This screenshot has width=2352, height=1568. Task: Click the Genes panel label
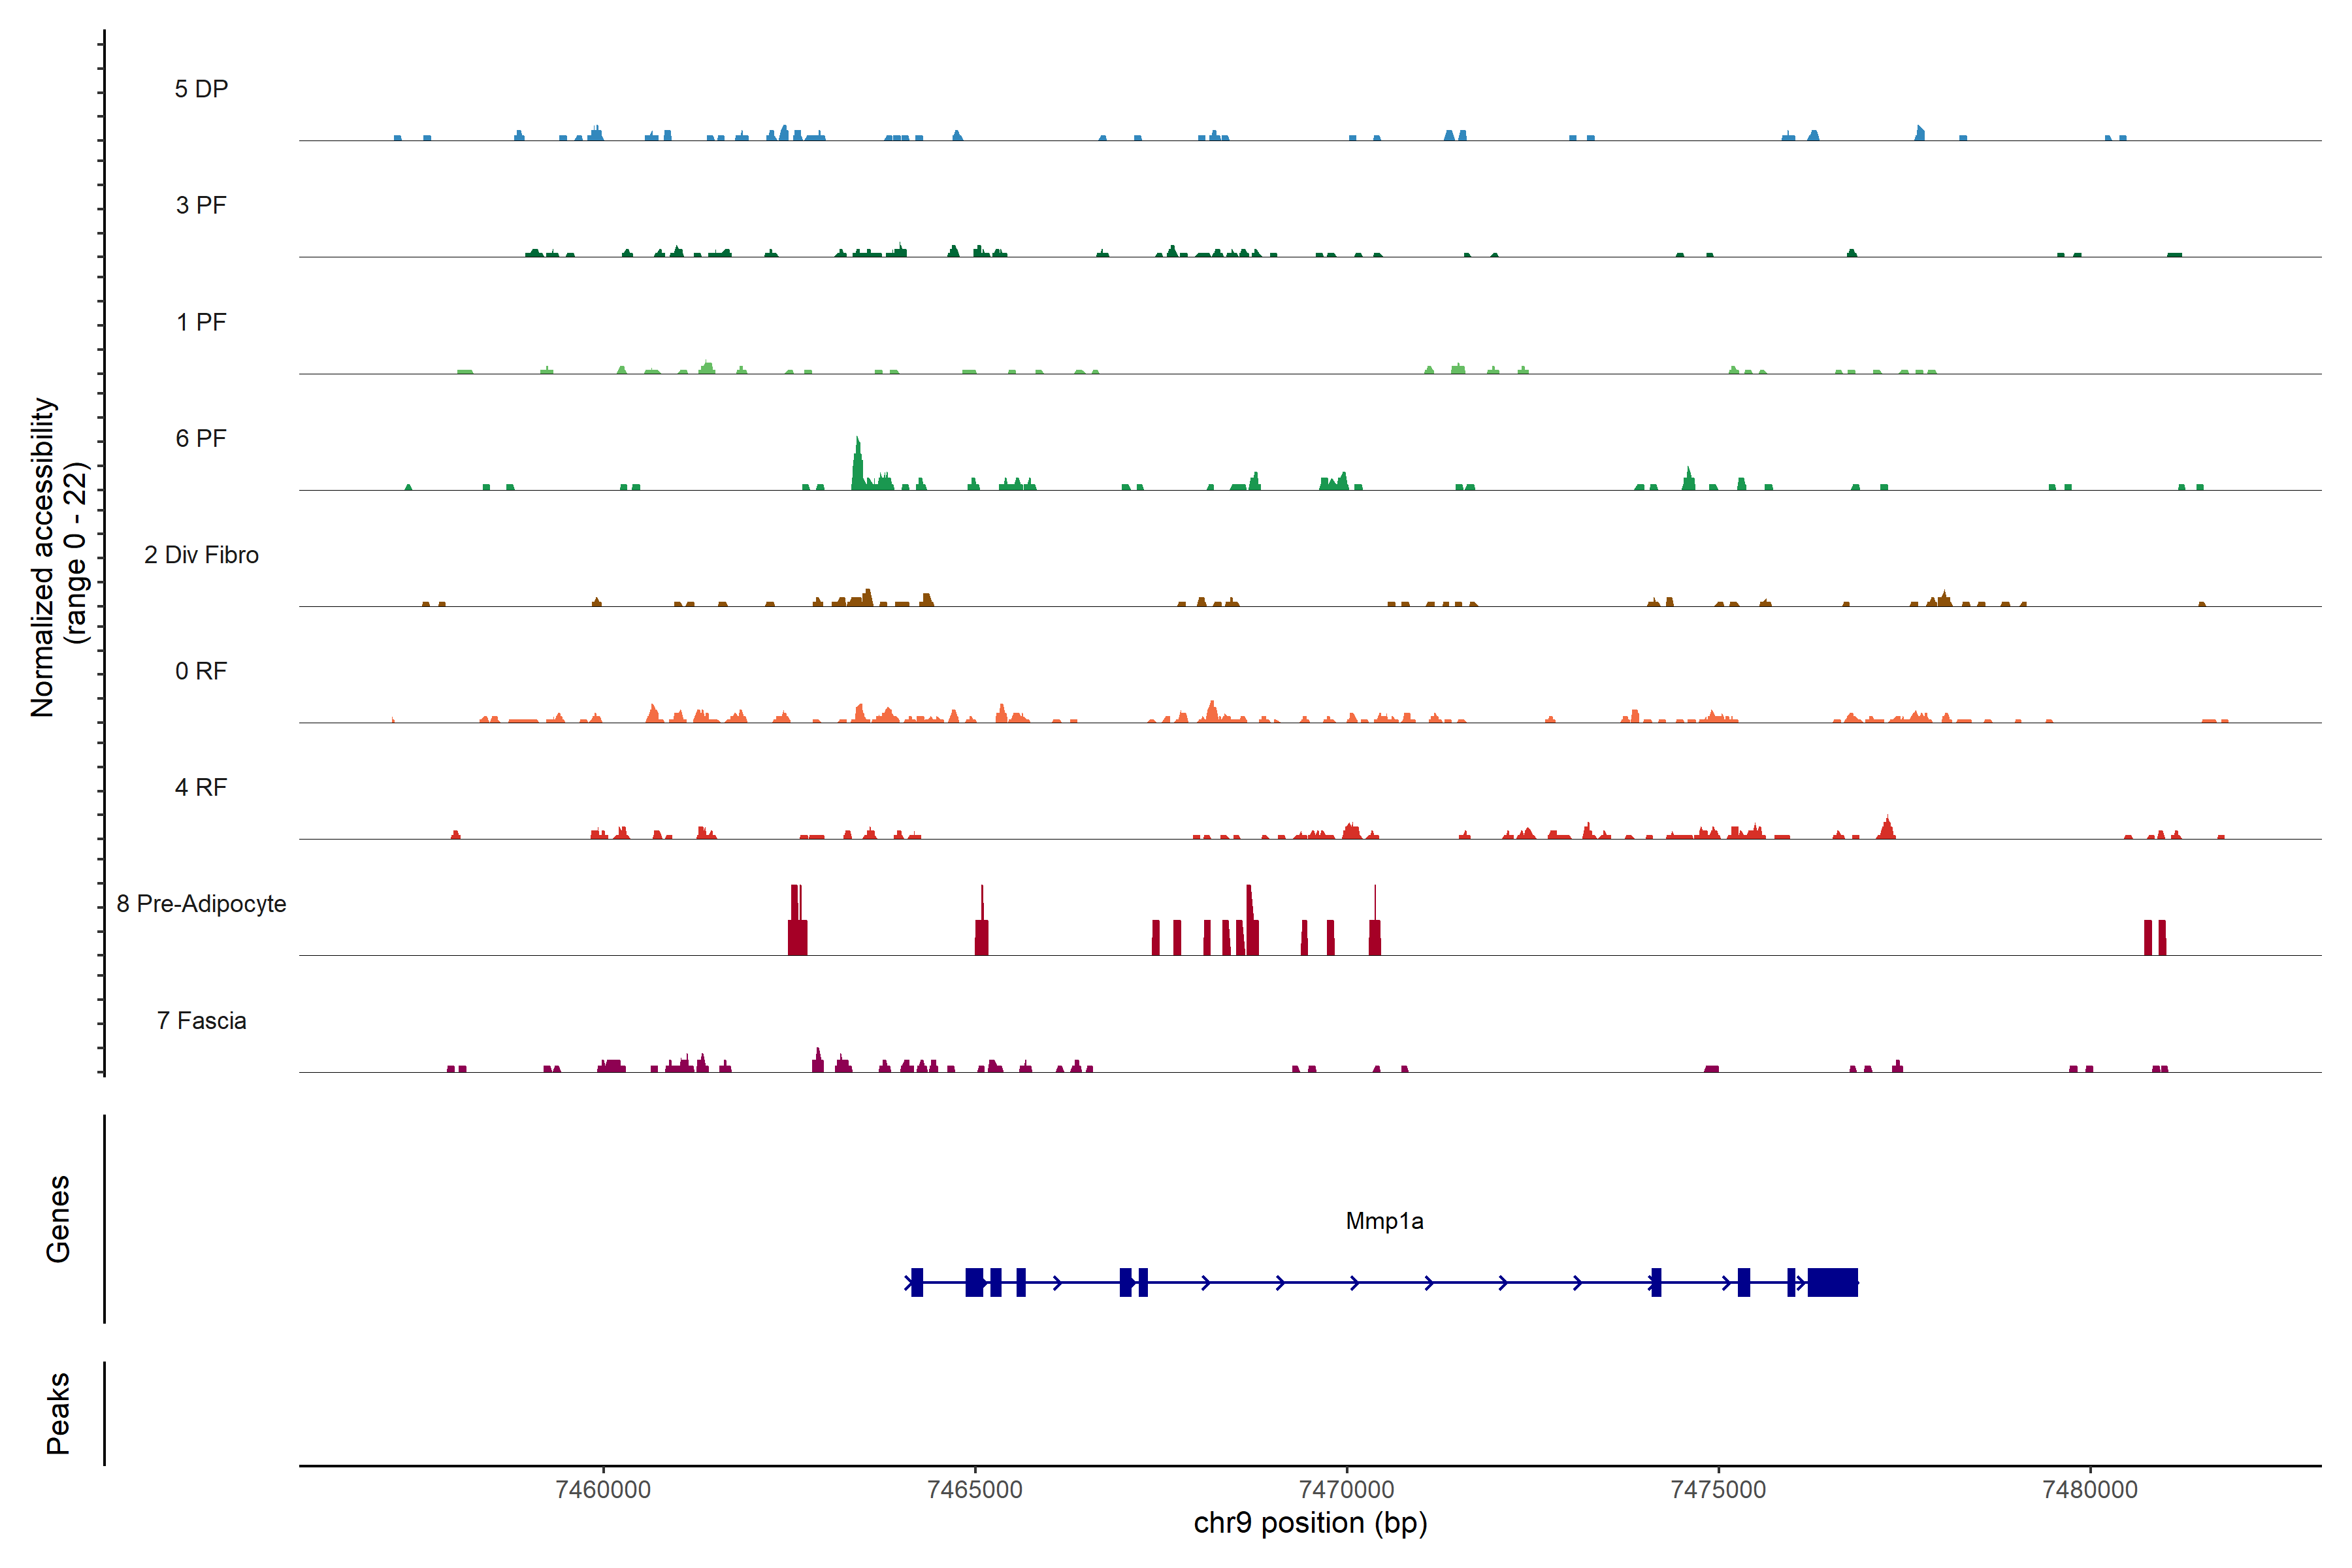click(58, 1218)
